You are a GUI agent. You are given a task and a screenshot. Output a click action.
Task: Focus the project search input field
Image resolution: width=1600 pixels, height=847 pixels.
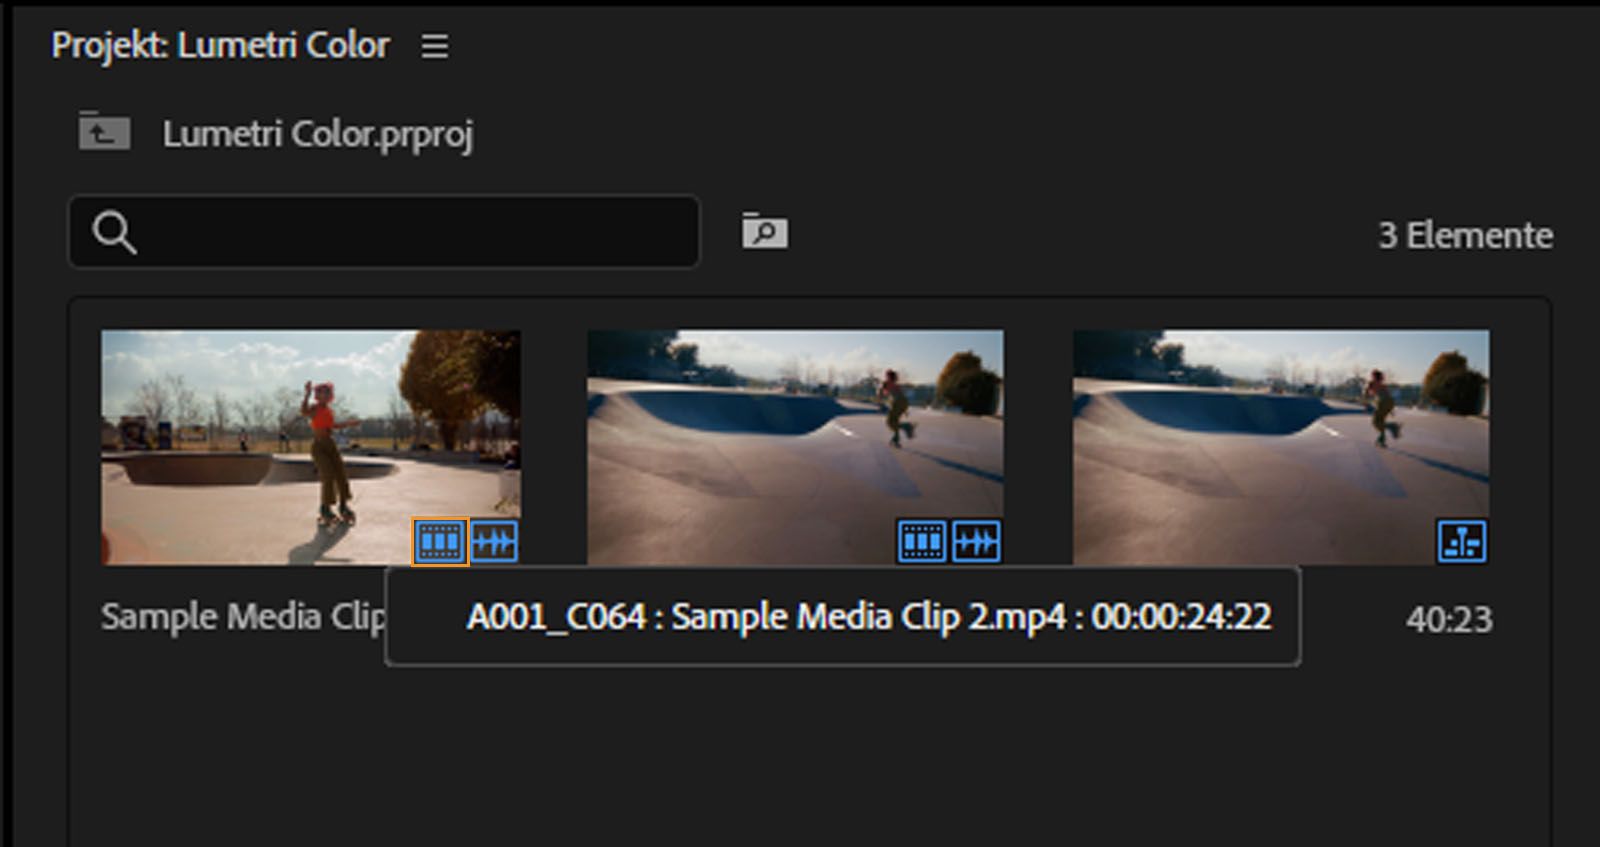tap(384, 232)
